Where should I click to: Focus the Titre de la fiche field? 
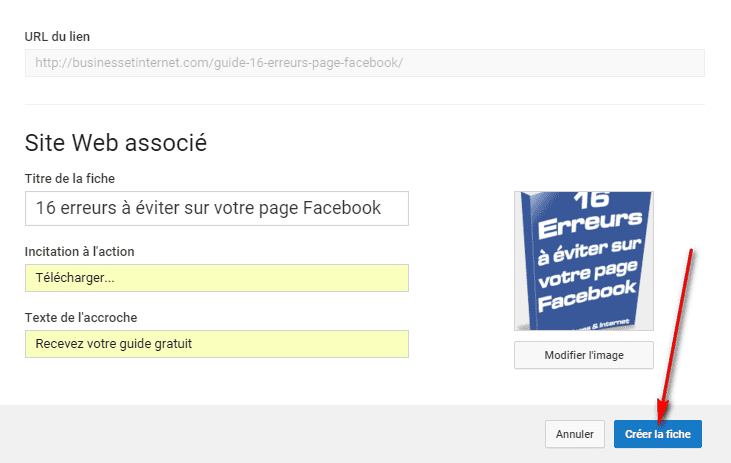coord(217,208)
